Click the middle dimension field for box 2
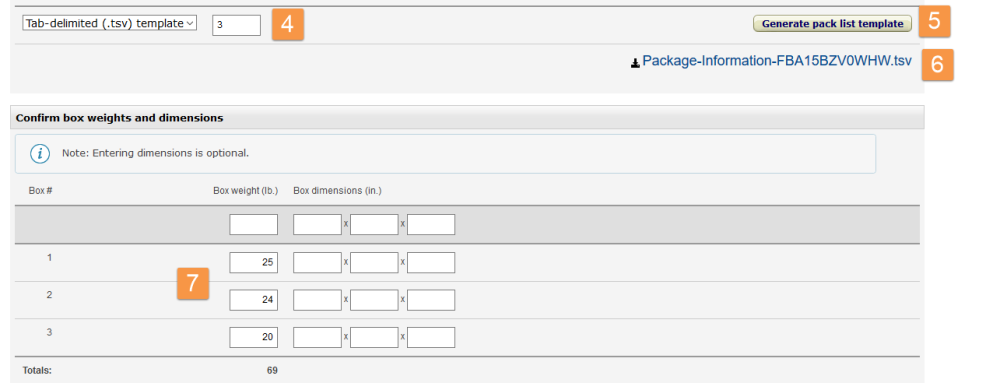The height and width of the screenshot is (383, 1000). tap(374, 300)
